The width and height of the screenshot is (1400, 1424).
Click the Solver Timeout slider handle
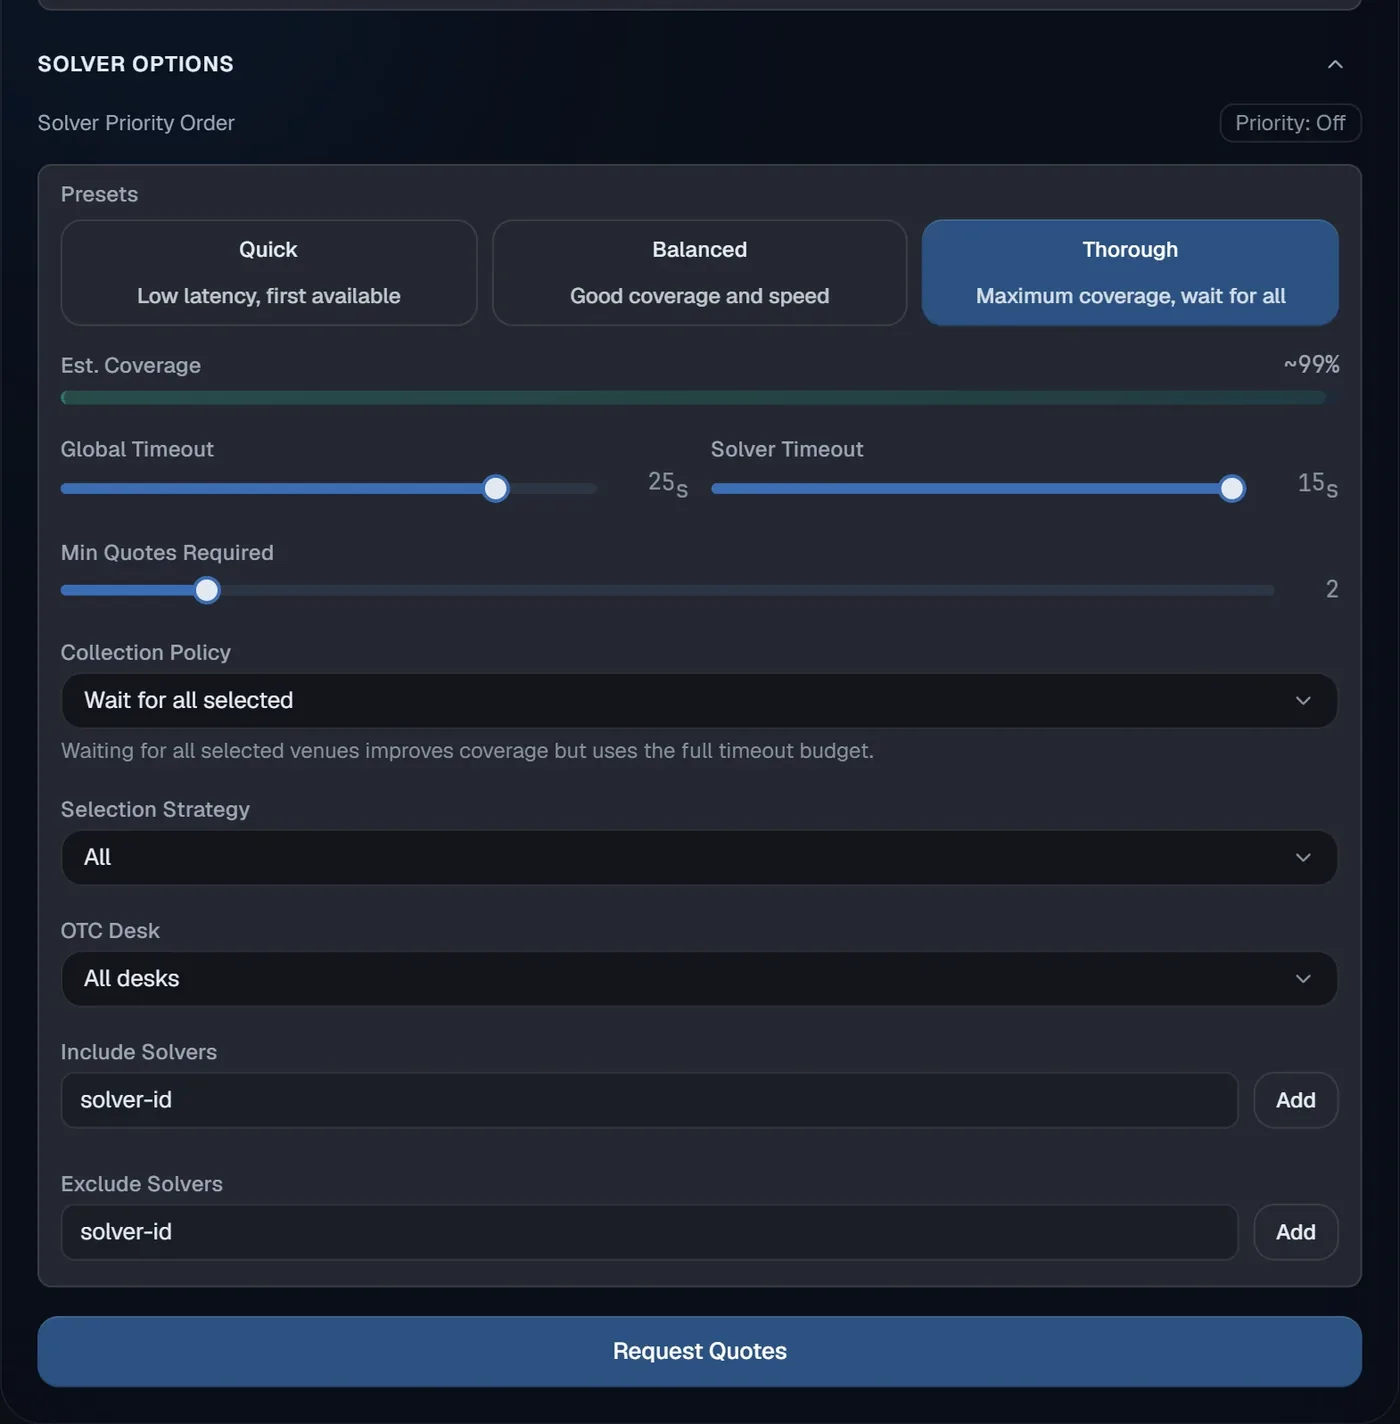1232,489
